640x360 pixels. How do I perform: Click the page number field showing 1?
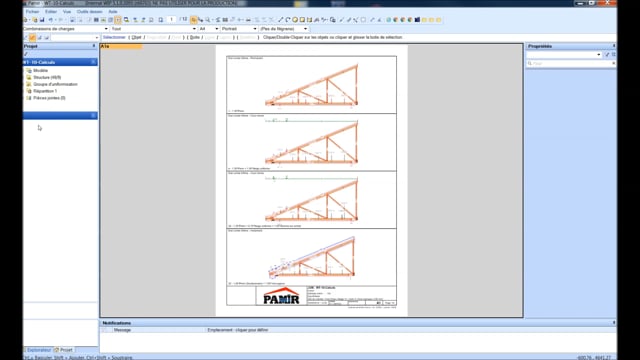[172, 20]
